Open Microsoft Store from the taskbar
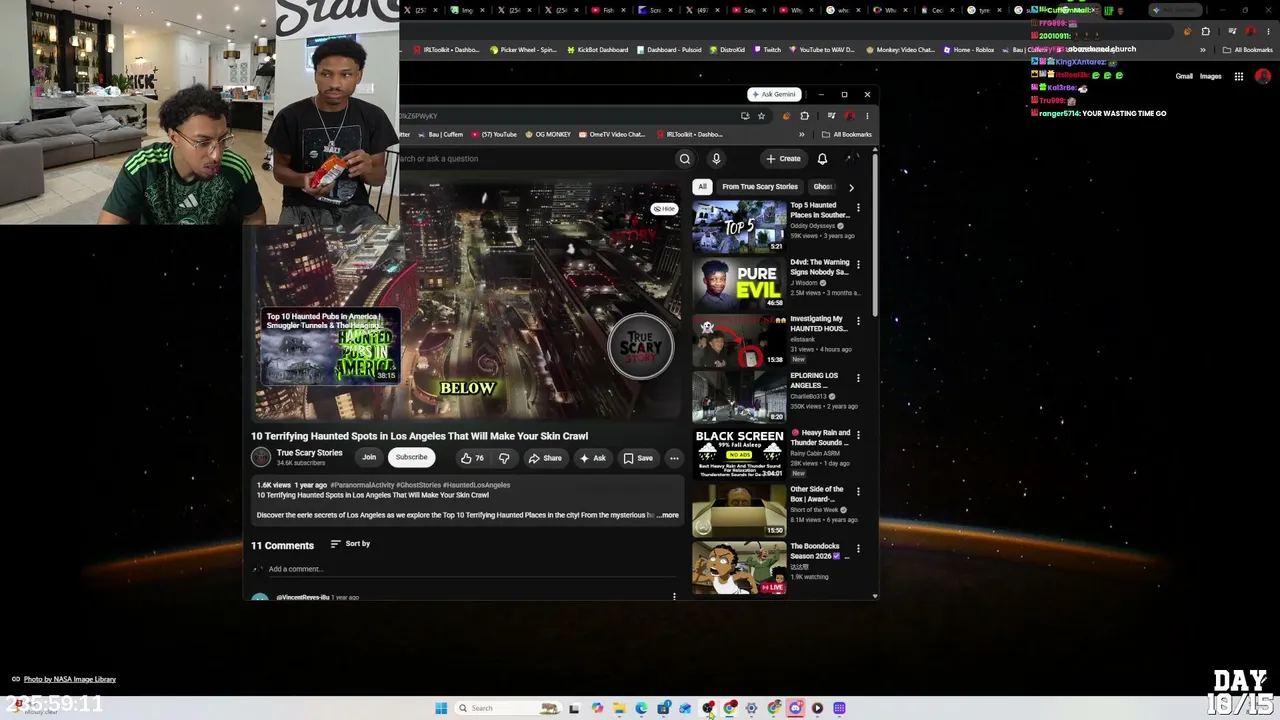The height and width of the screenshot is (720, 1280). point(663,708)
